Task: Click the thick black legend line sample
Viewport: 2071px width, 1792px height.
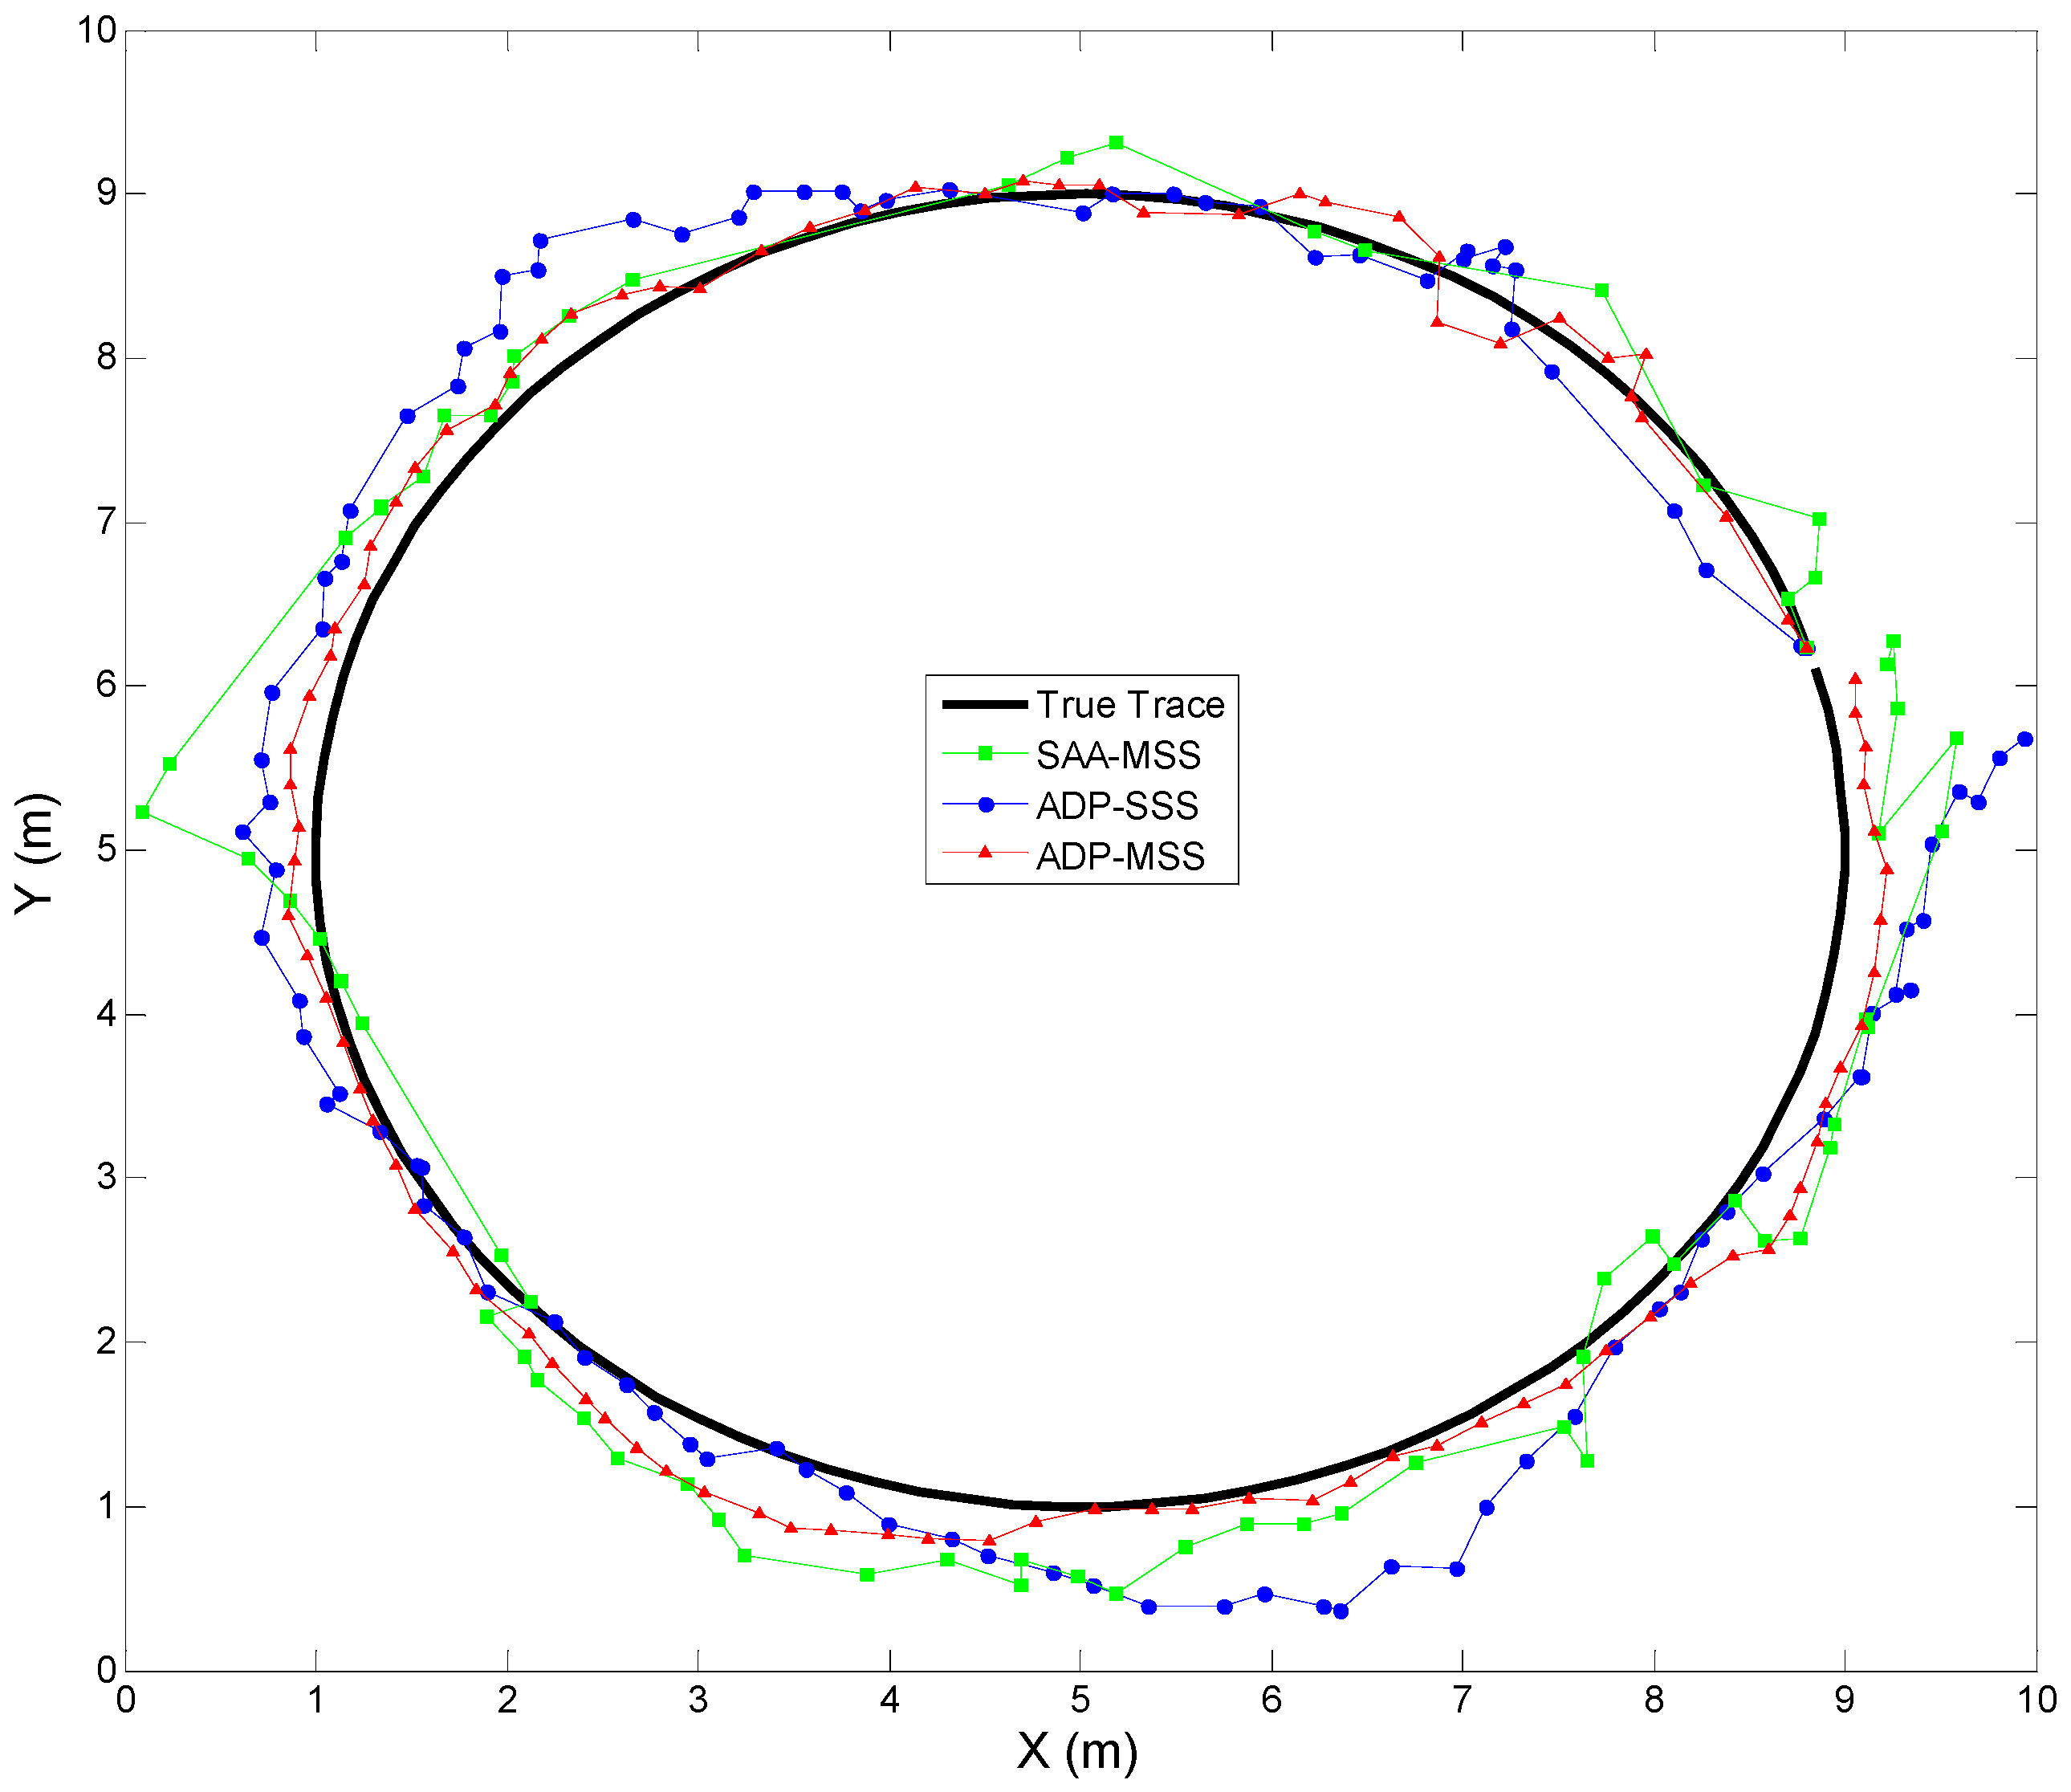Action: (x=985, y=705)
